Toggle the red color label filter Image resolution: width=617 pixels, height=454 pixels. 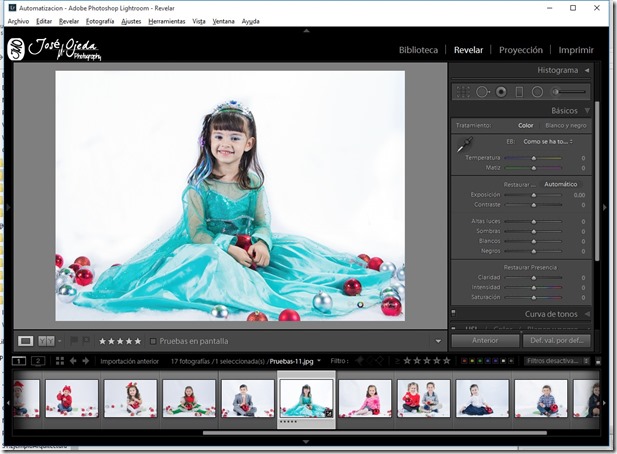click(464, 361)
